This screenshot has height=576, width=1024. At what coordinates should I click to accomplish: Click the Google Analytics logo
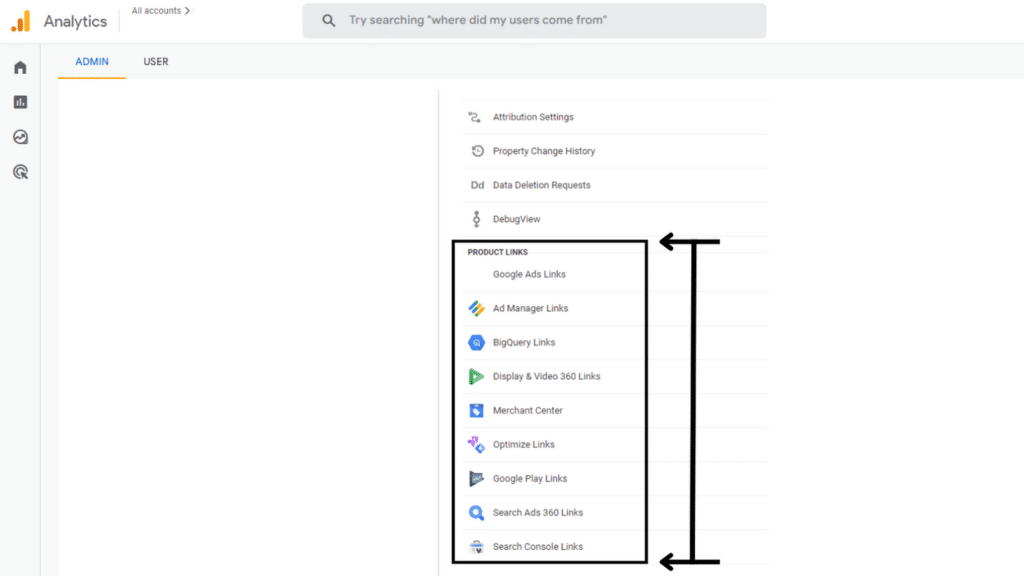pos(22,19)
